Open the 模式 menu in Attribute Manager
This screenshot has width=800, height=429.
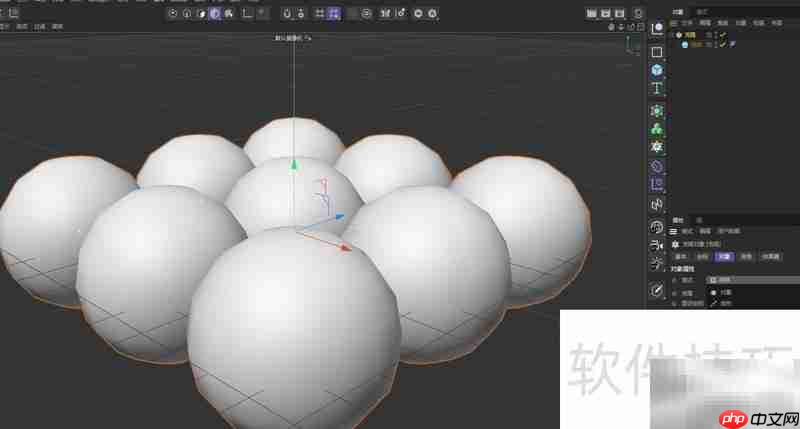pyautogui.click(x=687, y=232)
